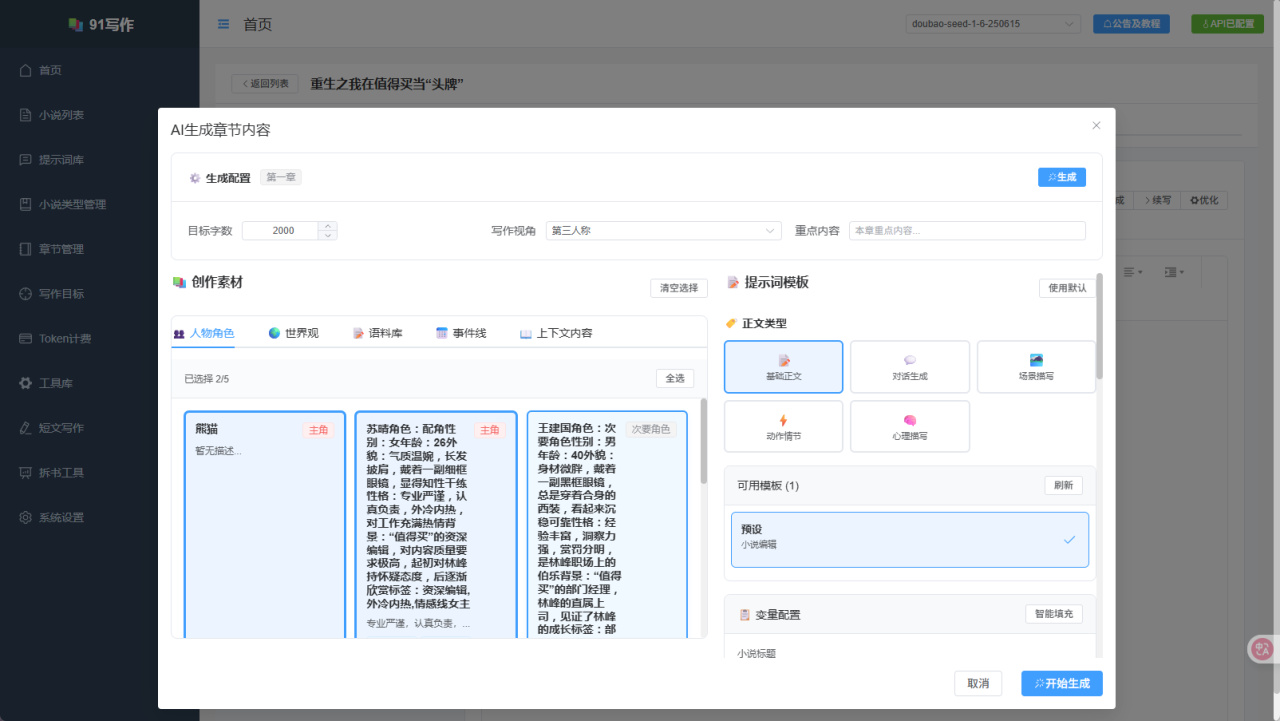Image resolution: width=1280 pixels, height=721 pixels.
Task: Click the 清空选择 button
Action: click(x=679, y=288)
